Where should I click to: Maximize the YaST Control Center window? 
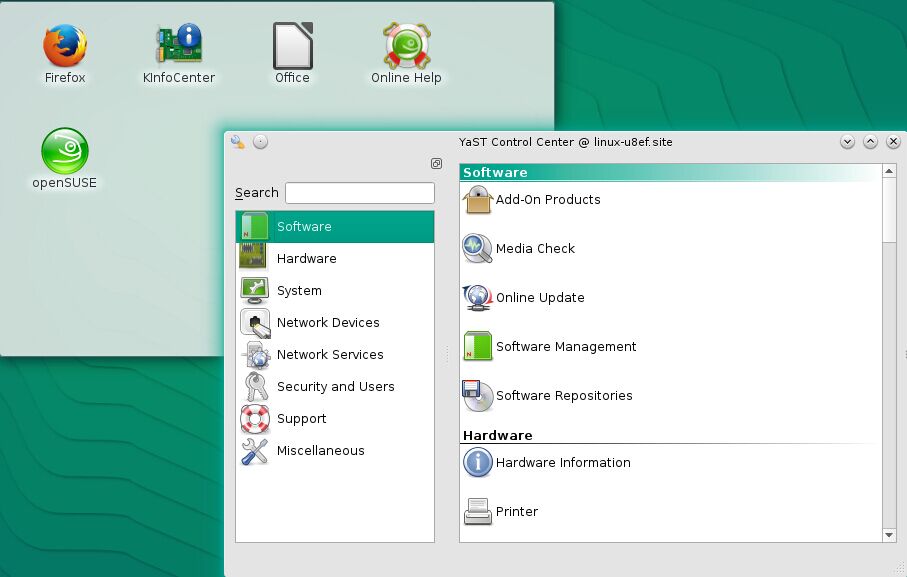(871, 142)
